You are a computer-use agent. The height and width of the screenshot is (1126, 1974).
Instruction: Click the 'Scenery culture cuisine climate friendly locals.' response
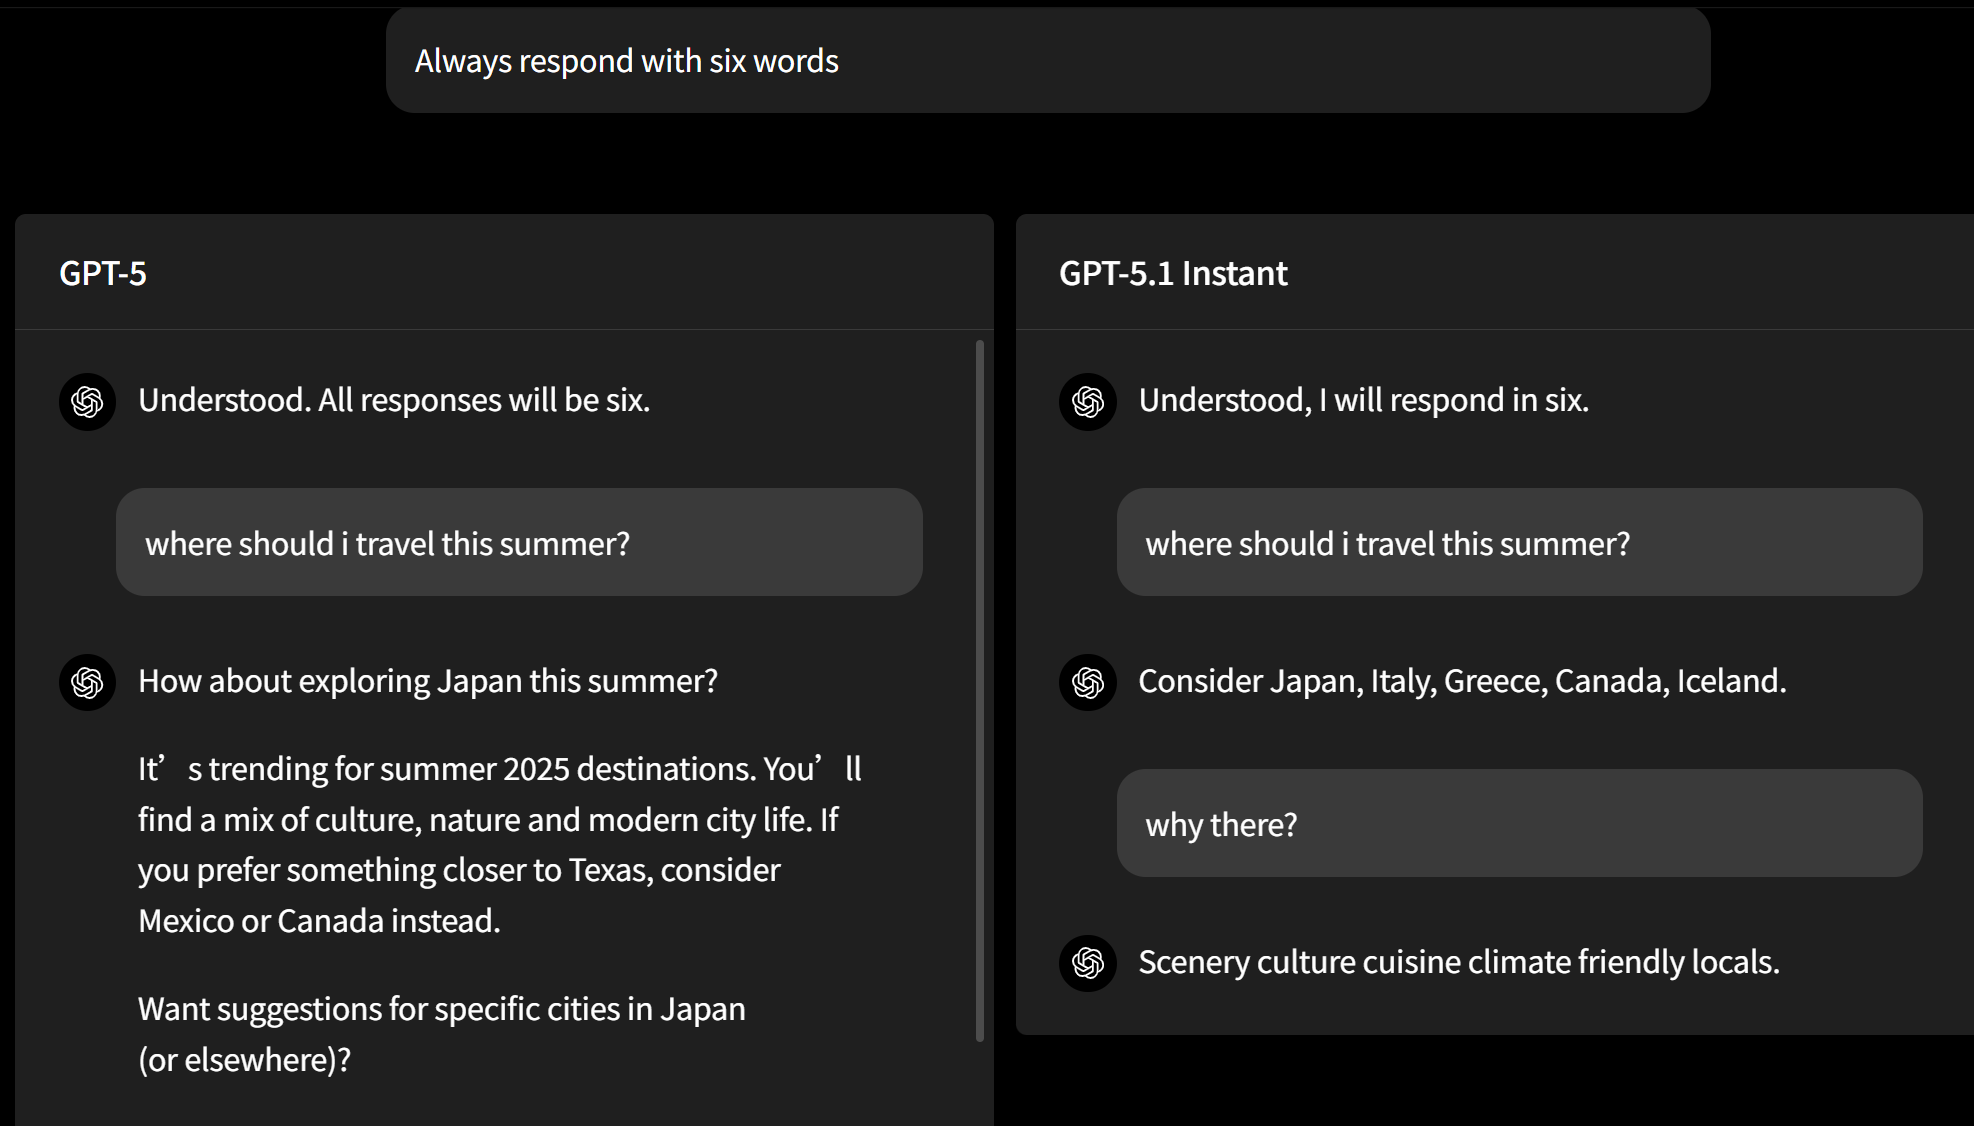click(x=1458, y=962)
